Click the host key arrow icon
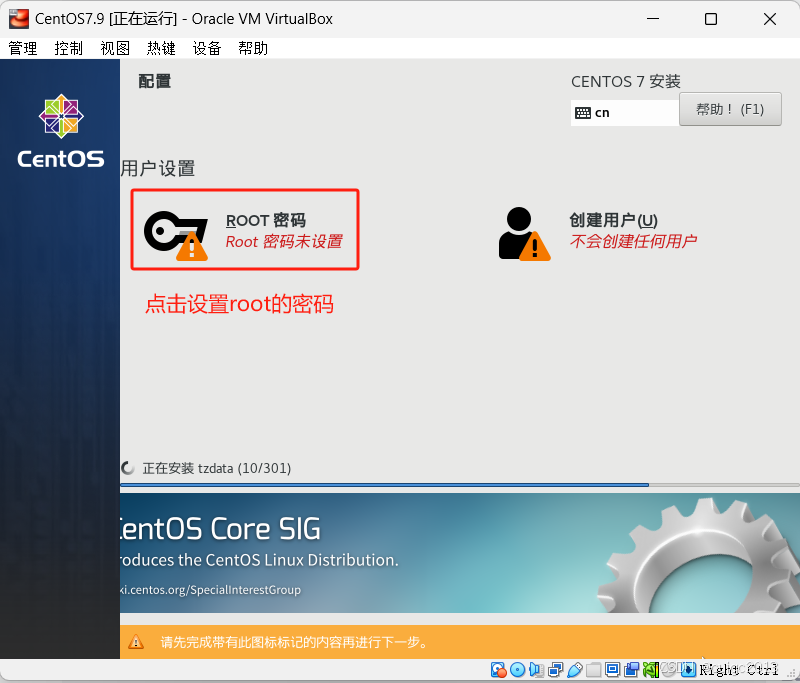This screenshot has height=683, width=800. (x=689, y=670)
